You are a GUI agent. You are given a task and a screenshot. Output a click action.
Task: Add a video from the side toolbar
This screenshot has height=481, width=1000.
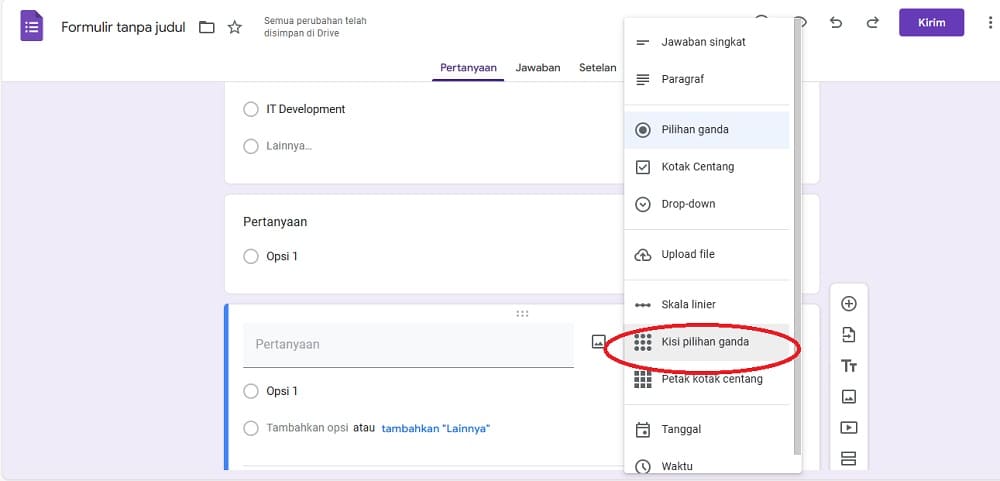pyautogui.click(x=848, y=427)
